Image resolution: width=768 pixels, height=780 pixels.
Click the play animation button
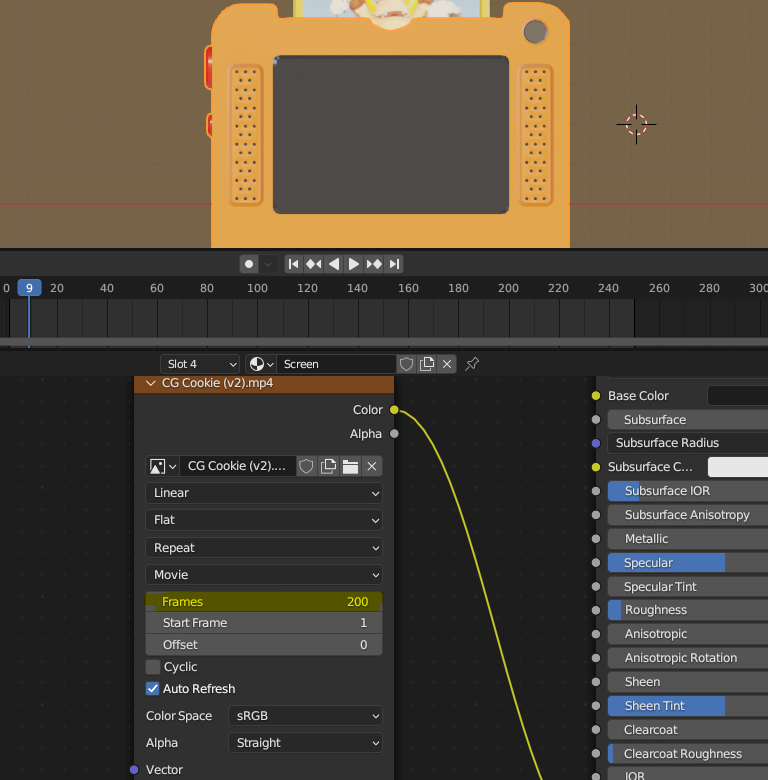[354, 264]
